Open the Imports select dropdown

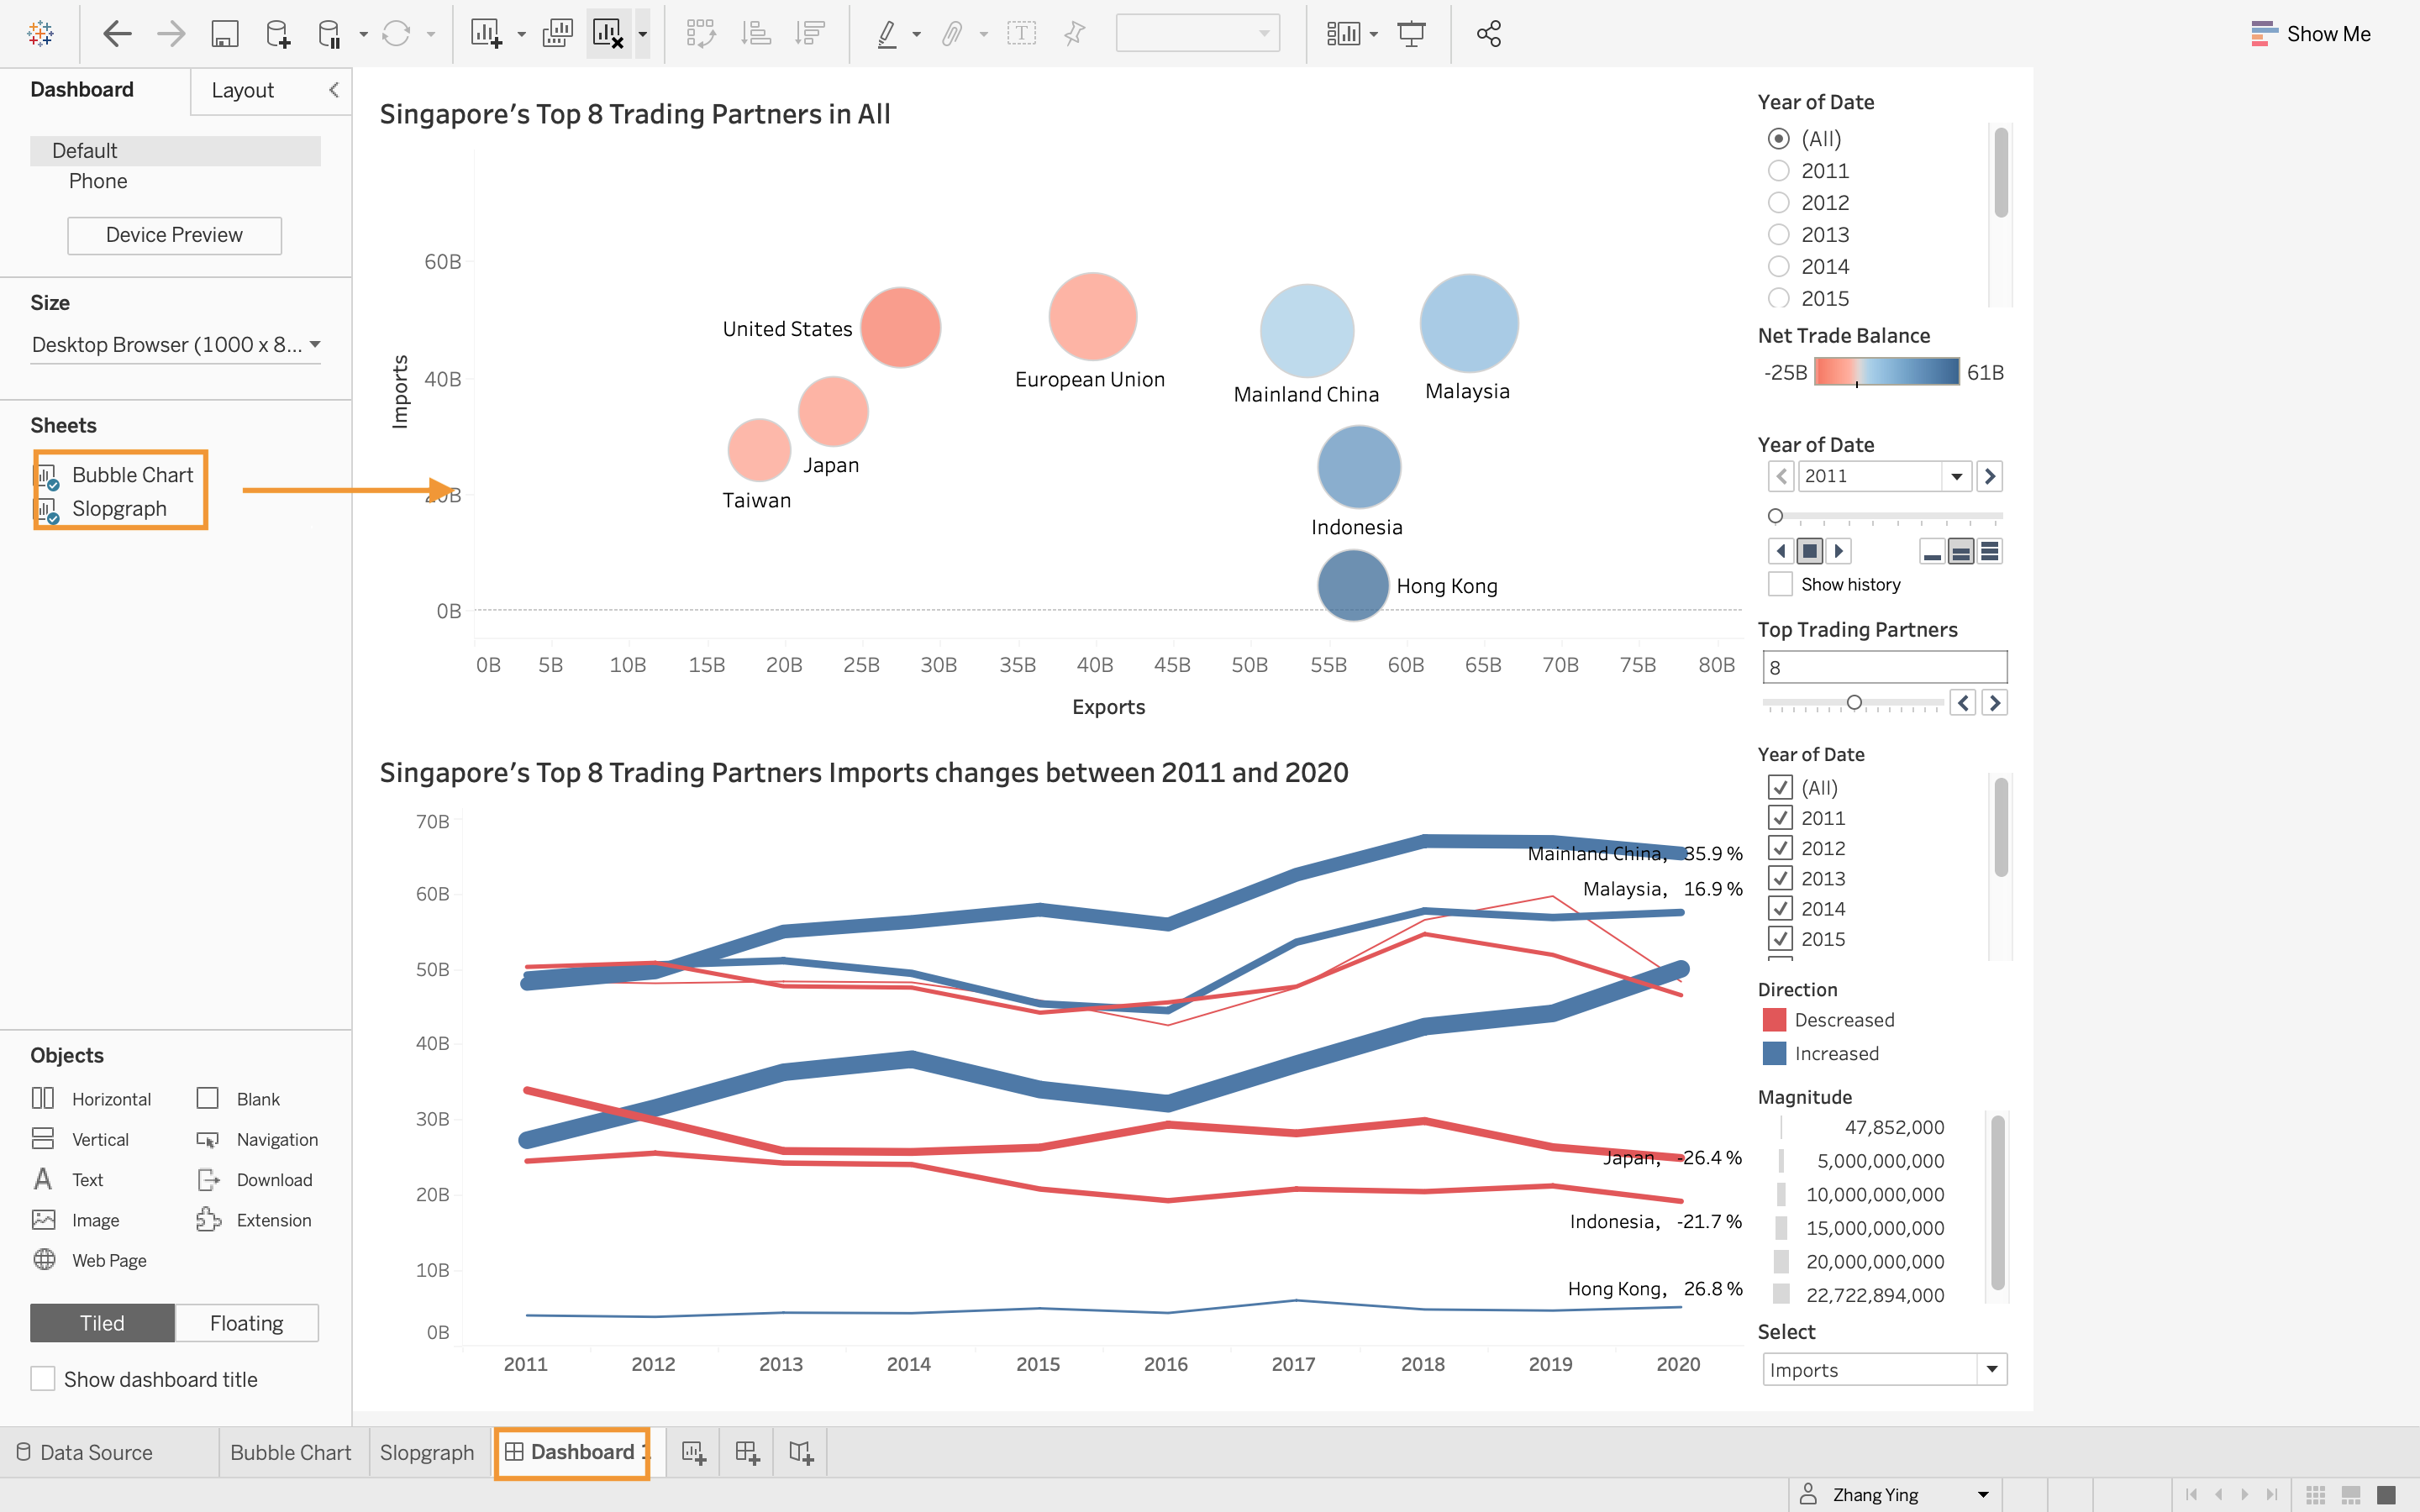[x=1990, y=1369]
